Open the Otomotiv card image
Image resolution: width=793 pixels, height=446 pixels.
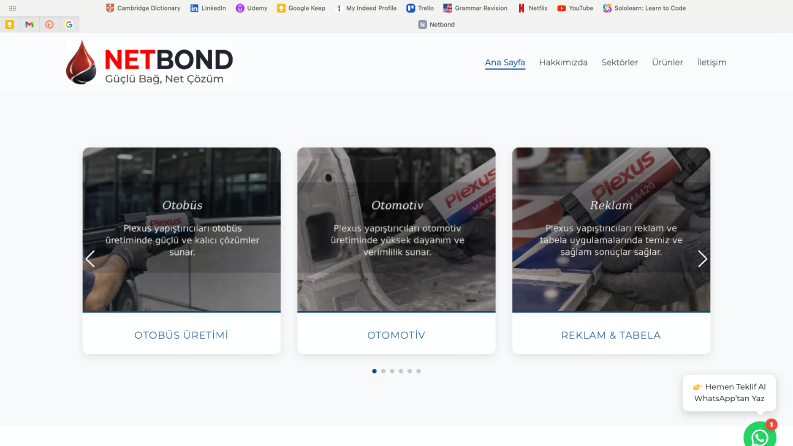pyautogui.click(x=396, y=229)
